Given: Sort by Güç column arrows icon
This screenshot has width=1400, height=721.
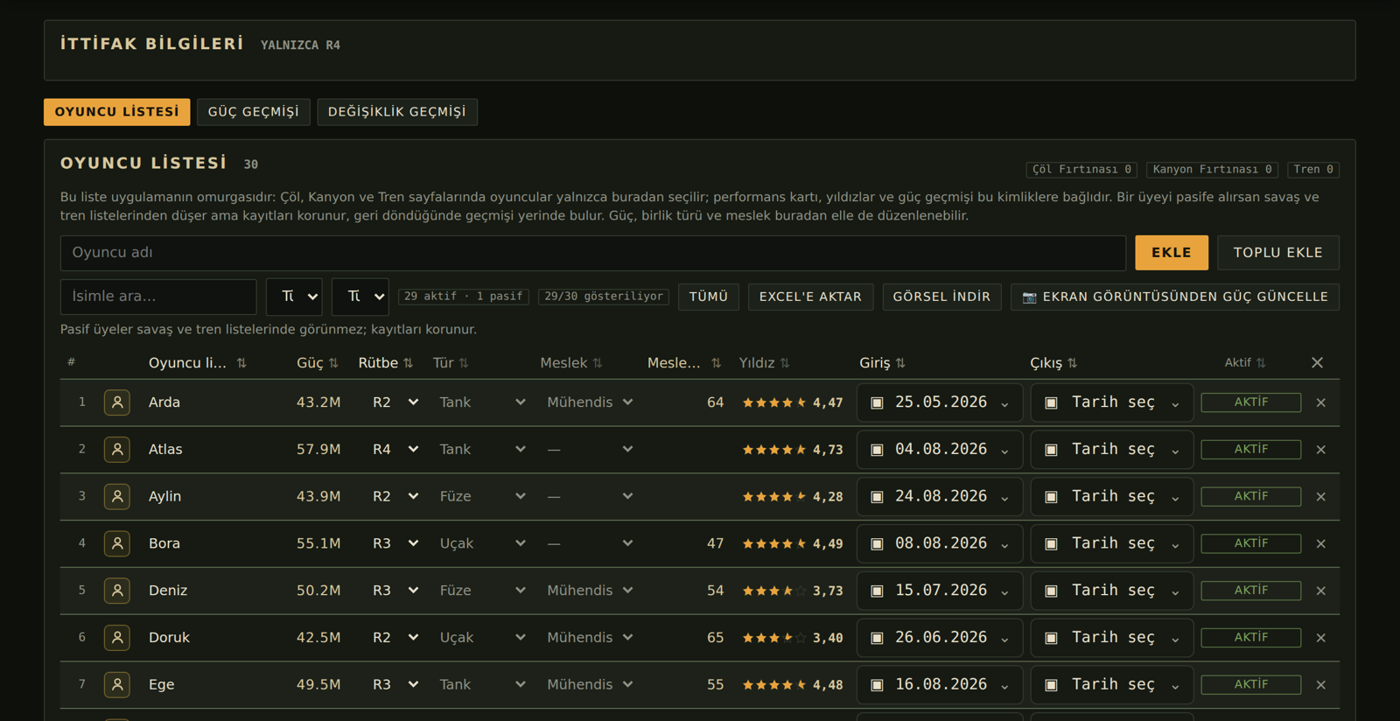Looking at the screenshot, I should point(333,363).
